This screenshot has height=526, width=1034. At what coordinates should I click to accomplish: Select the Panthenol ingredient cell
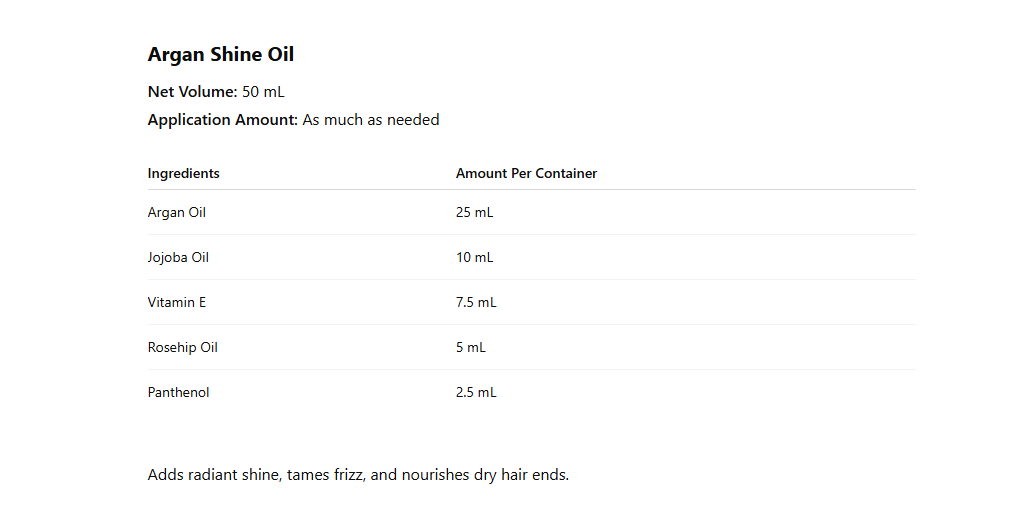(178, 392)
